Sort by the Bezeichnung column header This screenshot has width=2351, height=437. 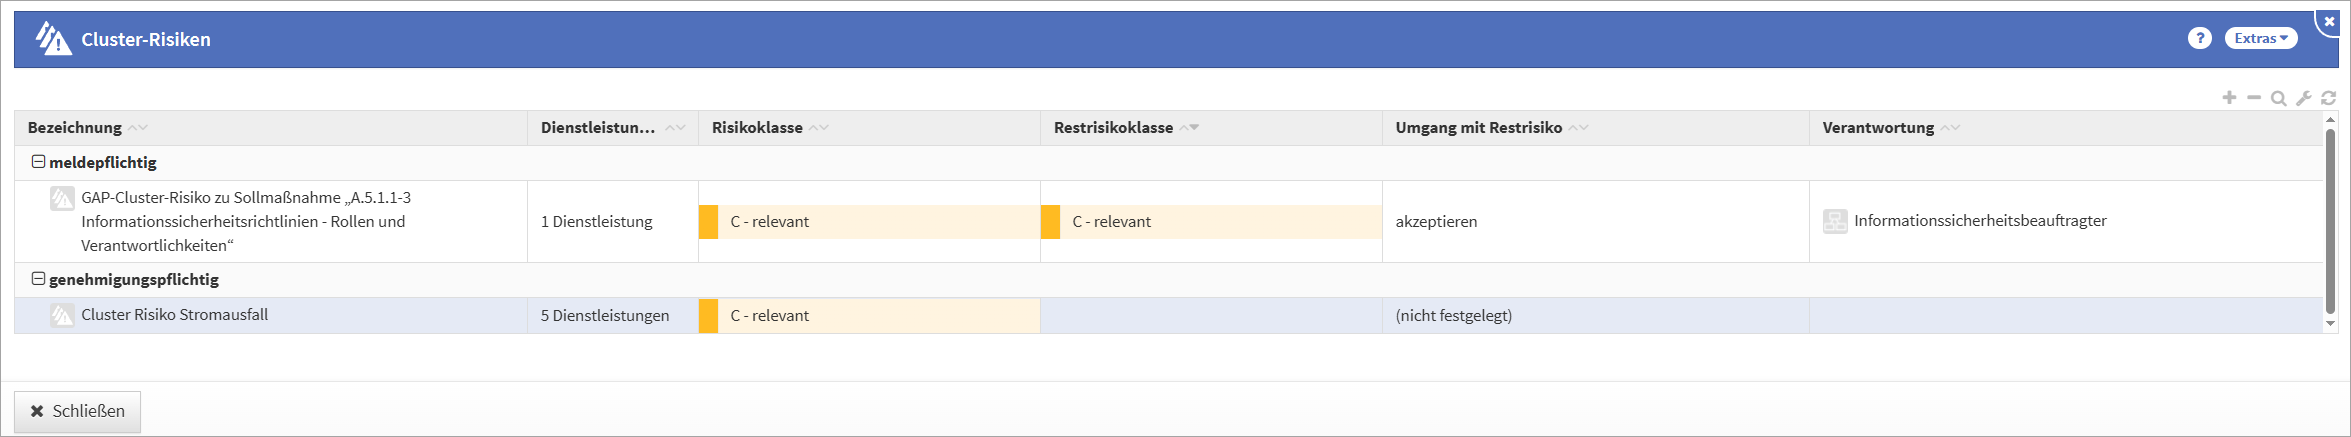tap(75, 128)
